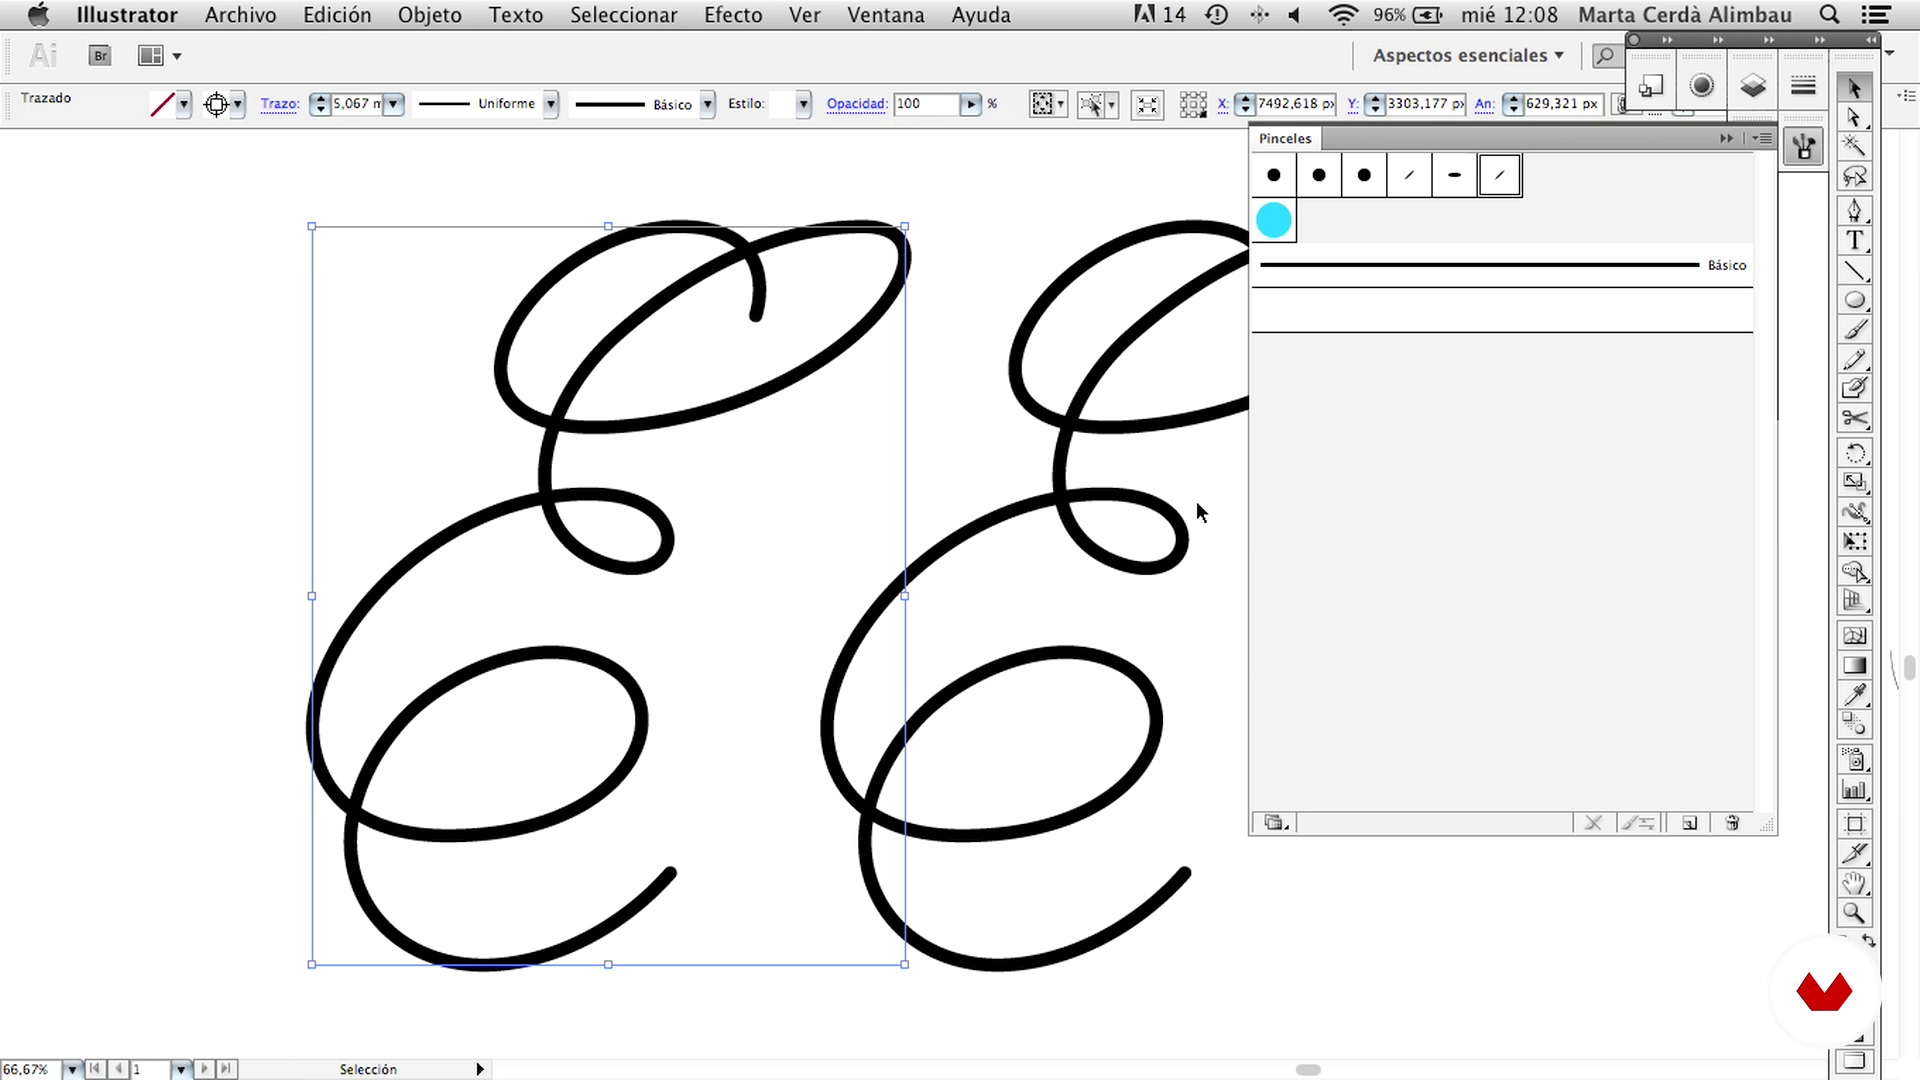1920x1080 pixels.
Task: Select the Blend tool
Action: click(1855, 724)
